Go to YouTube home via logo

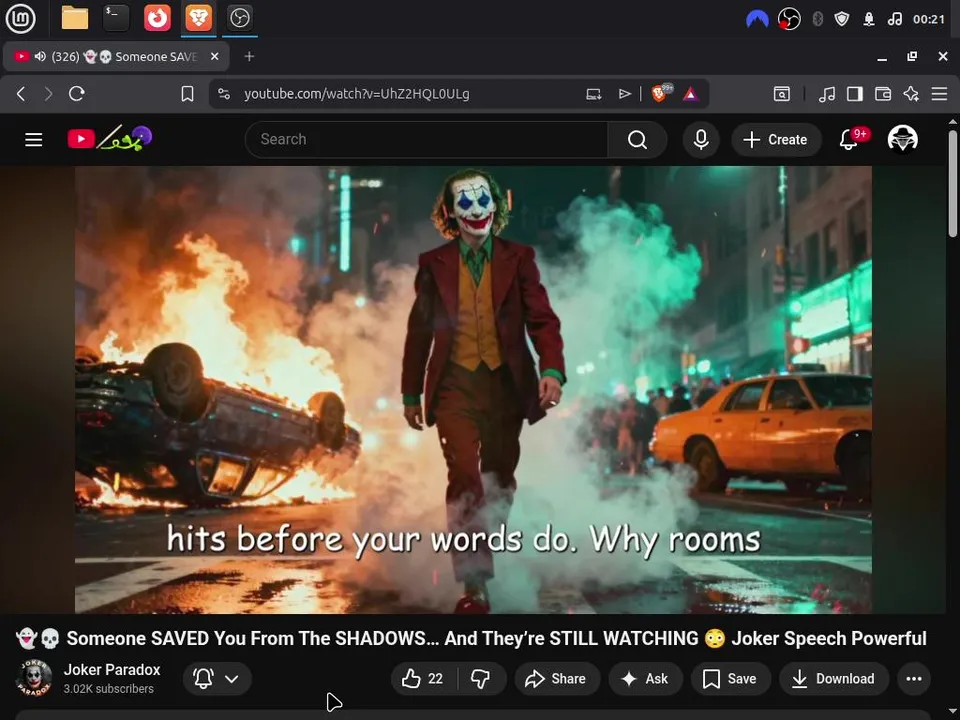pyautogui.click(x=110, y=138)
